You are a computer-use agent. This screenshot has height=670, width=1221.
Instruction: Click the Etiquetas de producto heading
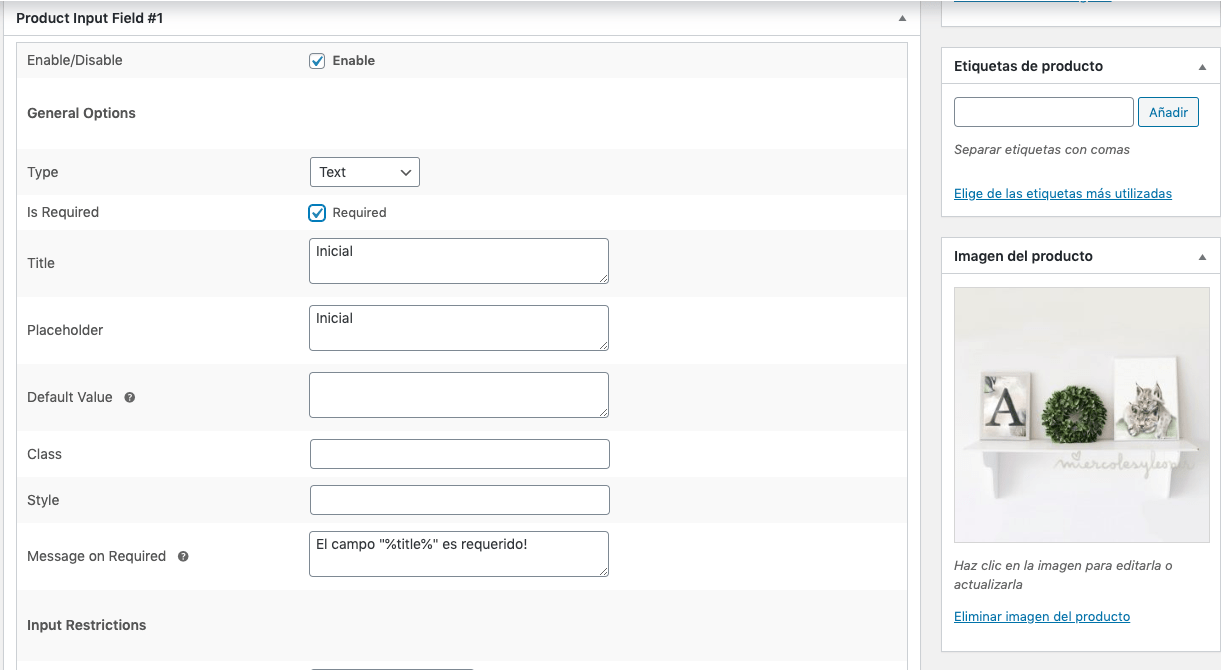(1028, 66)
